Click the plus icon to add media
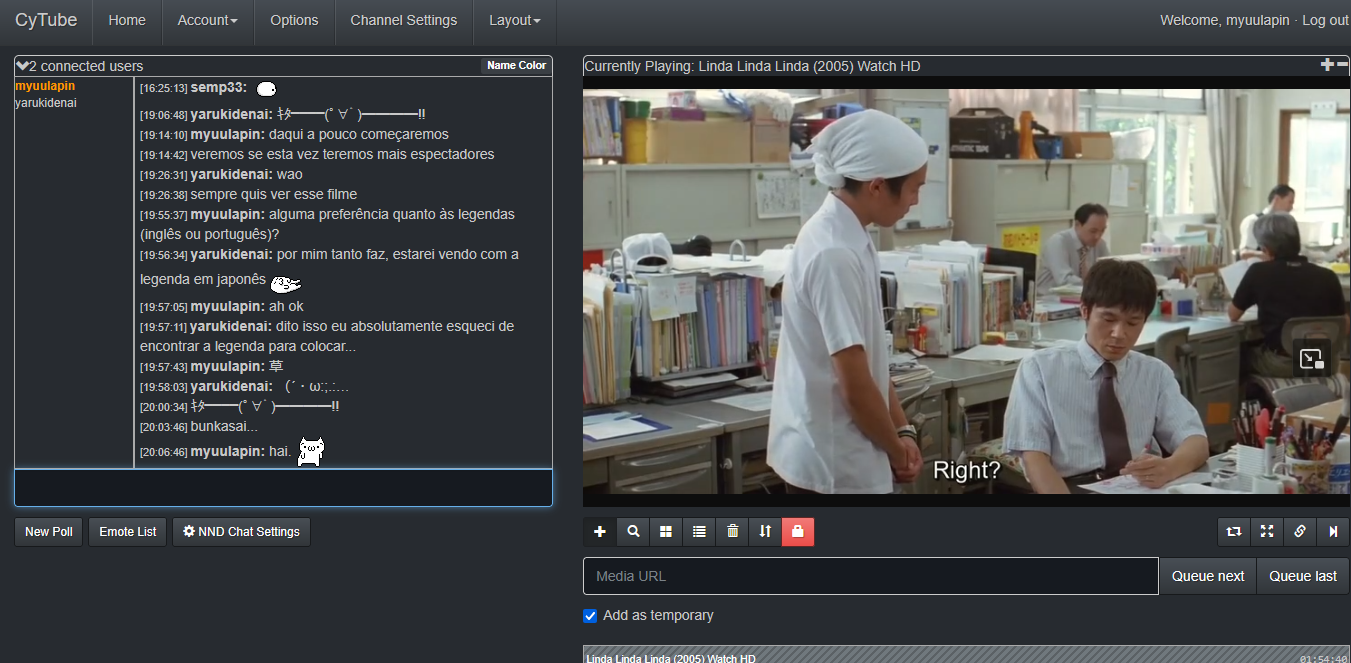This screenshot has height=663, width=1351. 600,532
